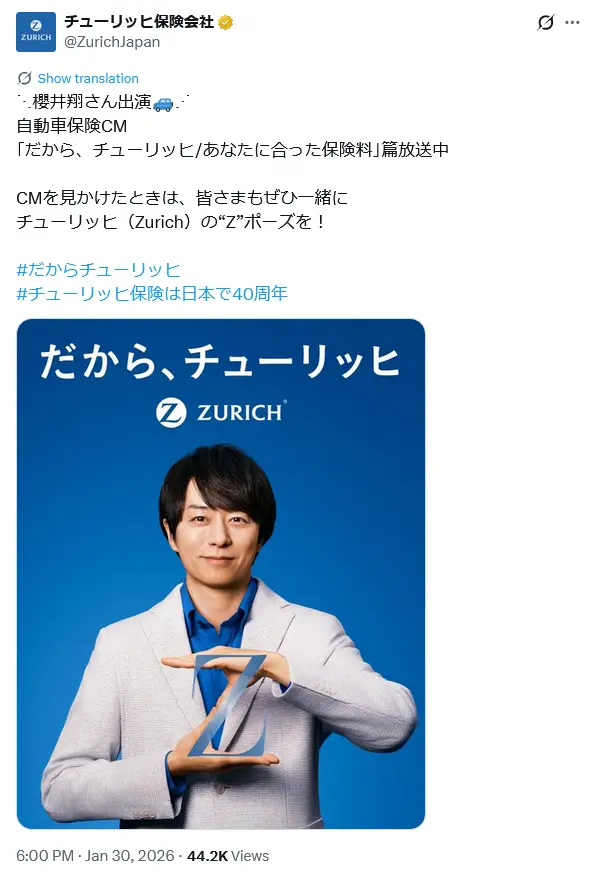Click the Jan 30, 2026 date
Image resolution: width=598 pixels, height=875 pixels.
(x=129, y=855)
